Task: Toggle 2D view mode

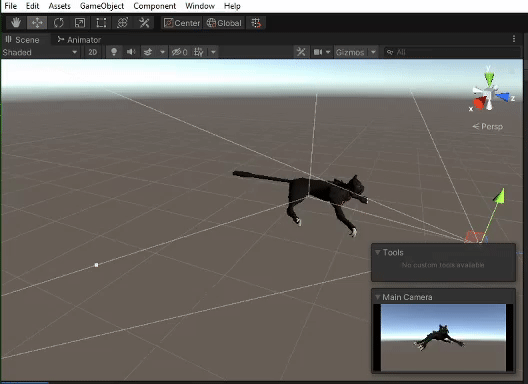Action: coord(93,52)
